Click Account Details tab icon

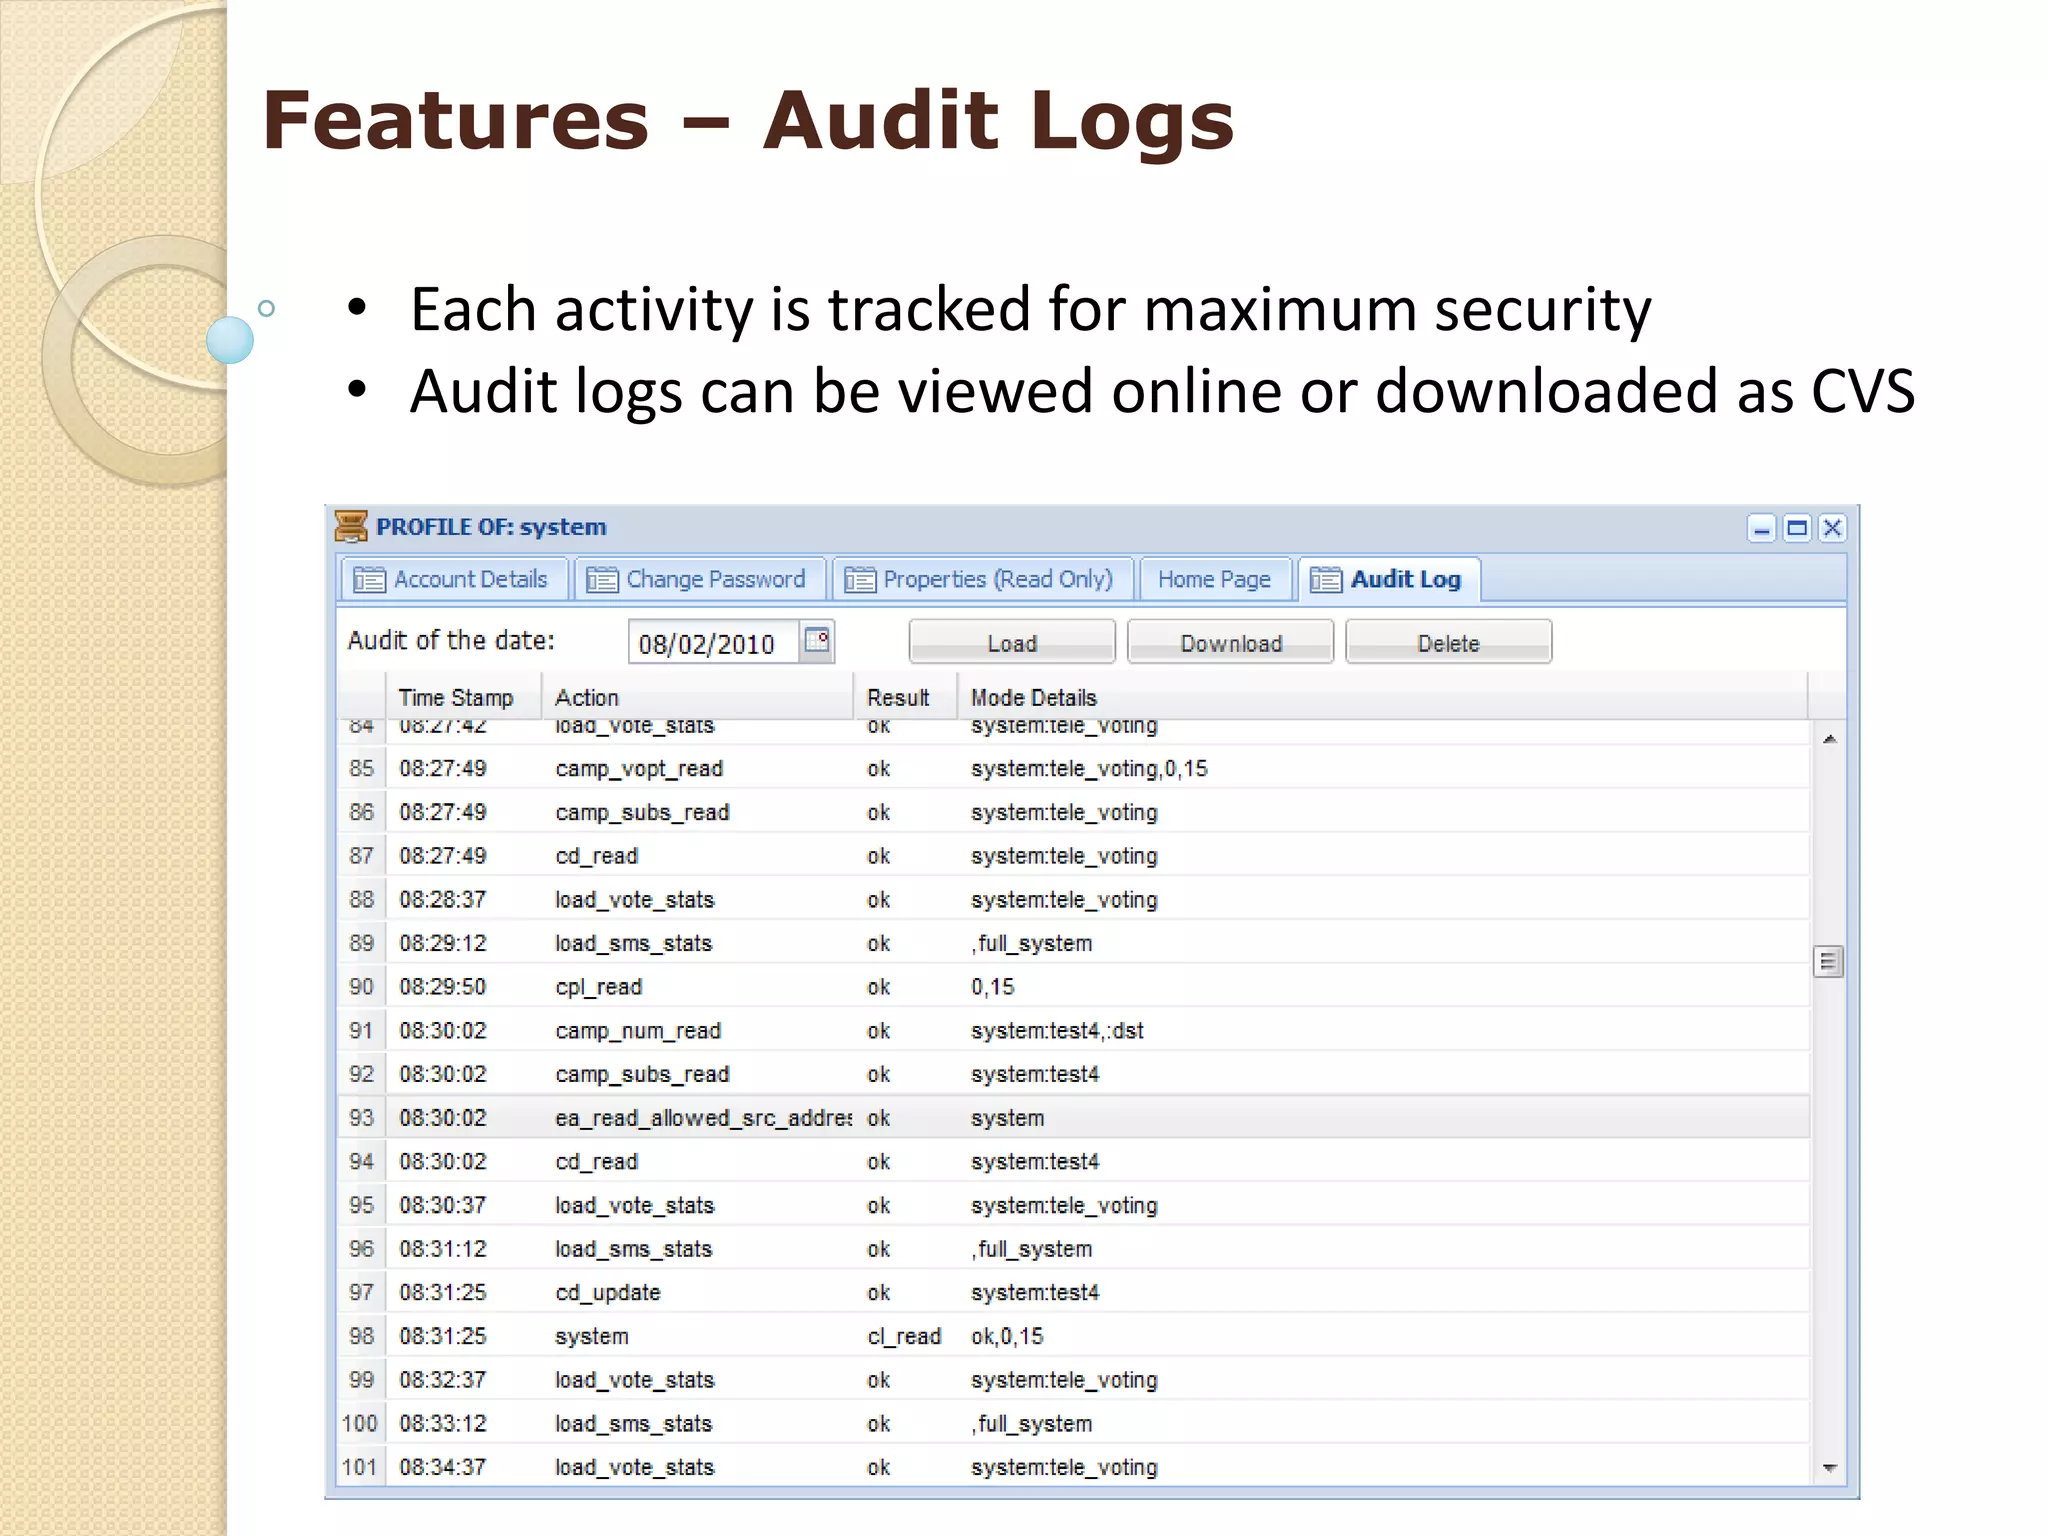pyautogui.click(x=369, y=580)
